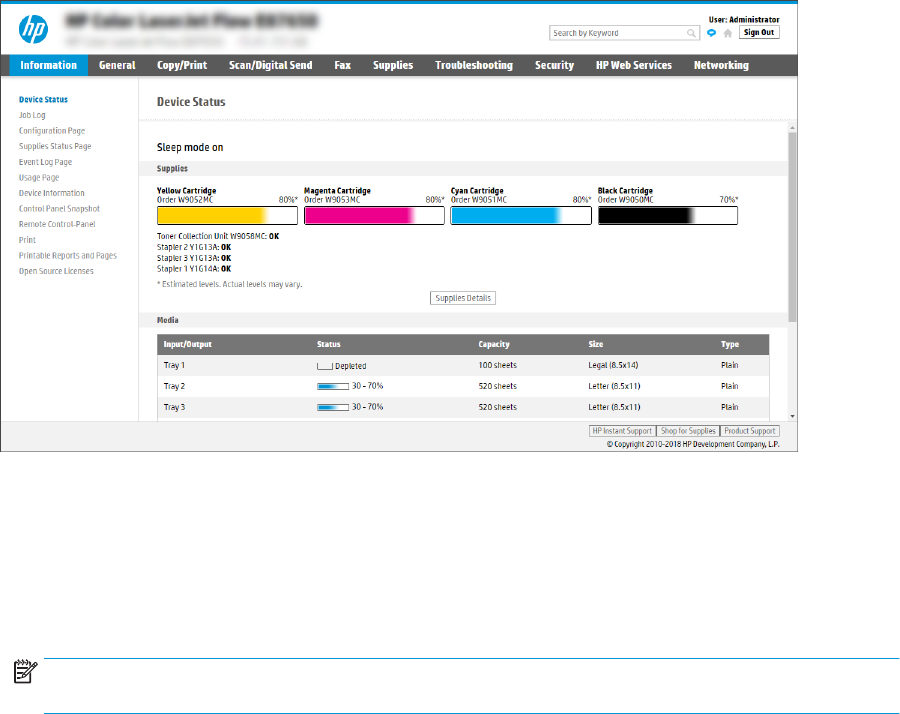Click the HP logo icon

pyautogui.click(x=33, y=29)
